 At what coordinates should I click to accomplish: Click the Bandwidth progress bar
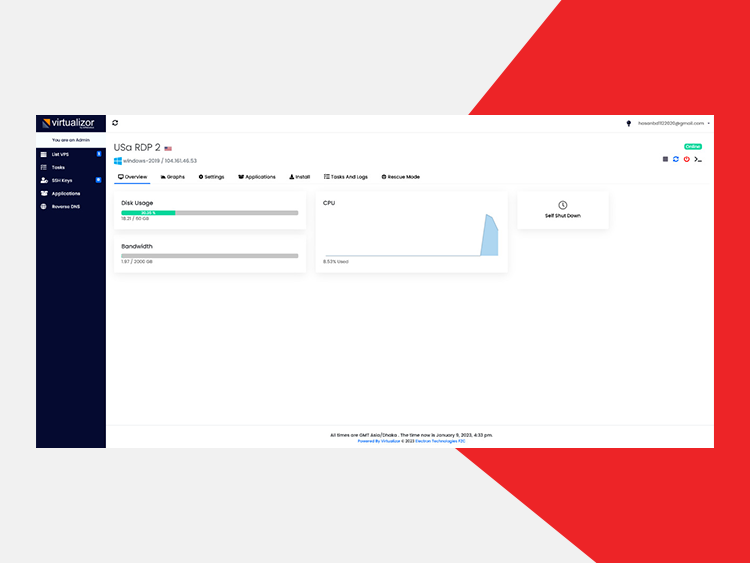pyautogui.click(x=210, y=256)
